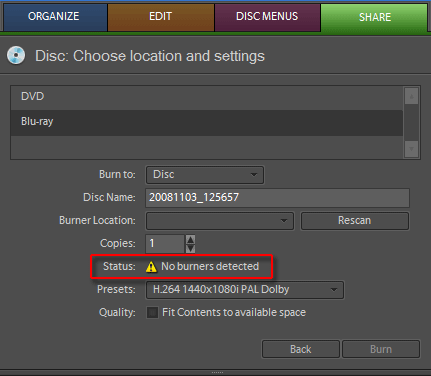Increase Copies with the up arrow
Screen dimensions: 431x376
[x=190, y=239]
